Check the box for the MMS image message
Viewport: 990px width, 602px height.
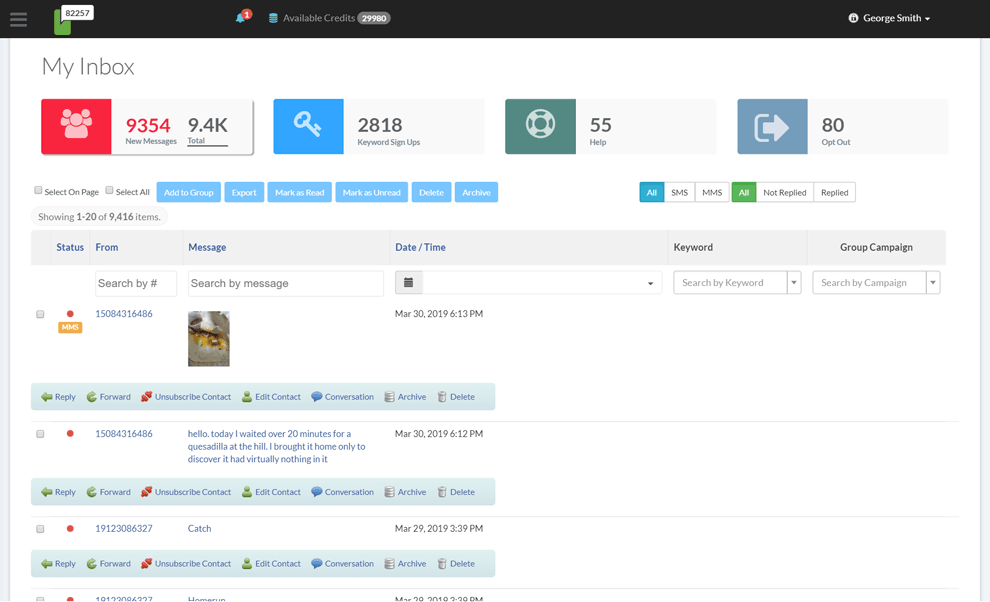click(40, 314)
